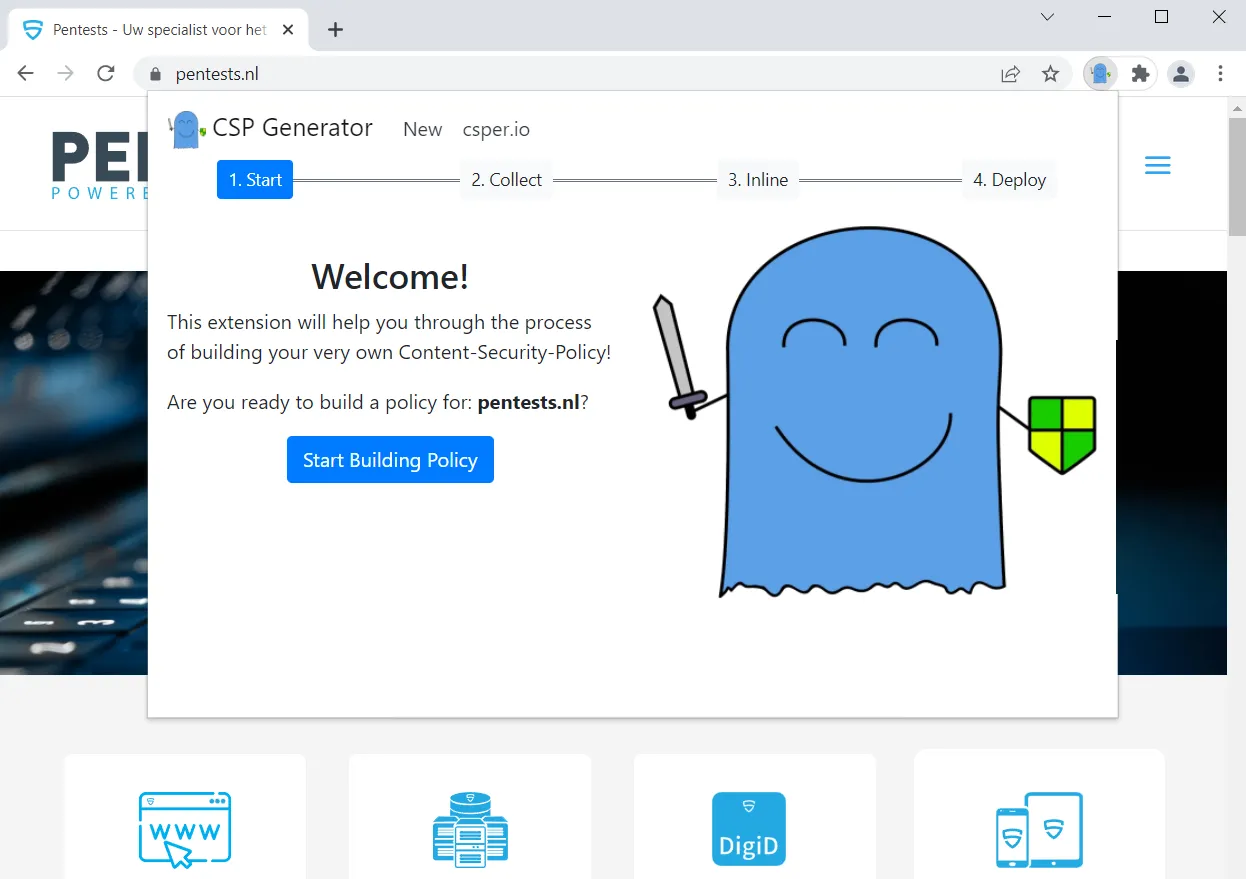The image size is (1246, 879).
Task: Click the DigiD service icon
Action: (x=748, y=829)
